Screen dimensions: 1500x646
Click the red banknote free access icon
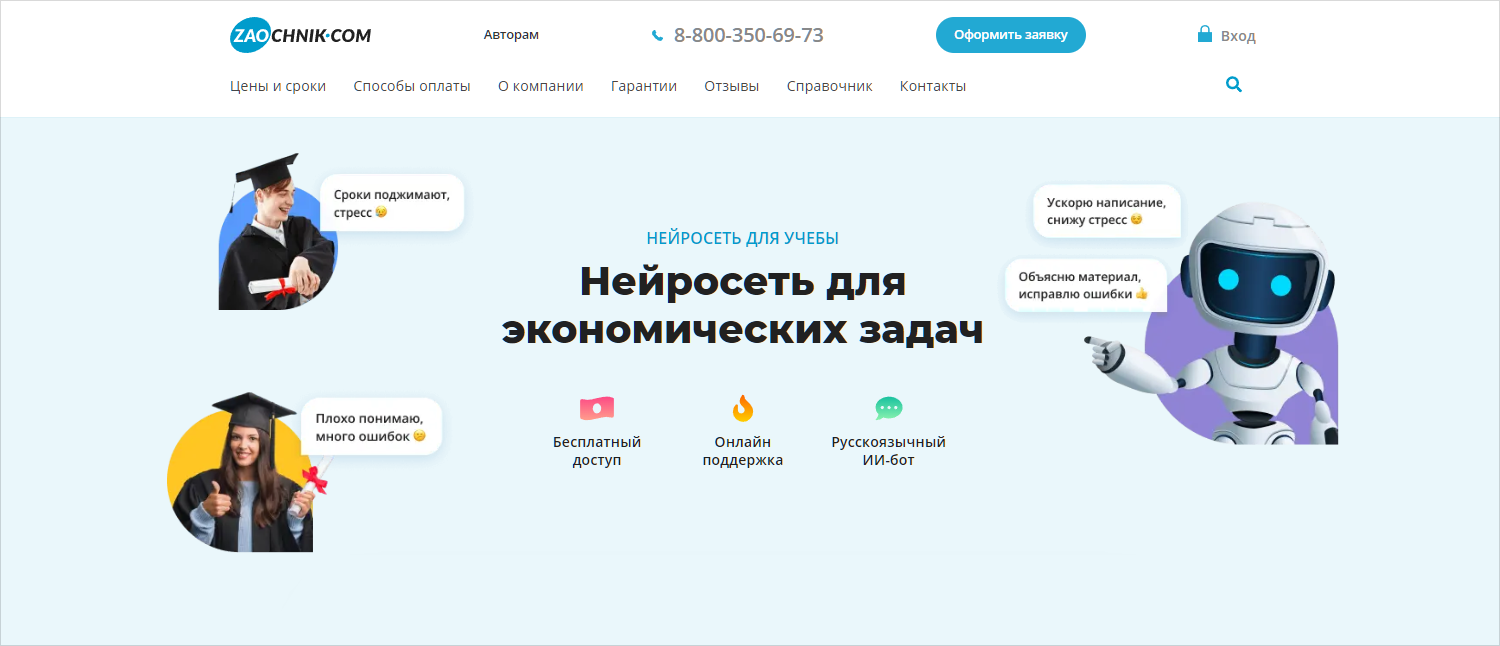pos(596,408)
